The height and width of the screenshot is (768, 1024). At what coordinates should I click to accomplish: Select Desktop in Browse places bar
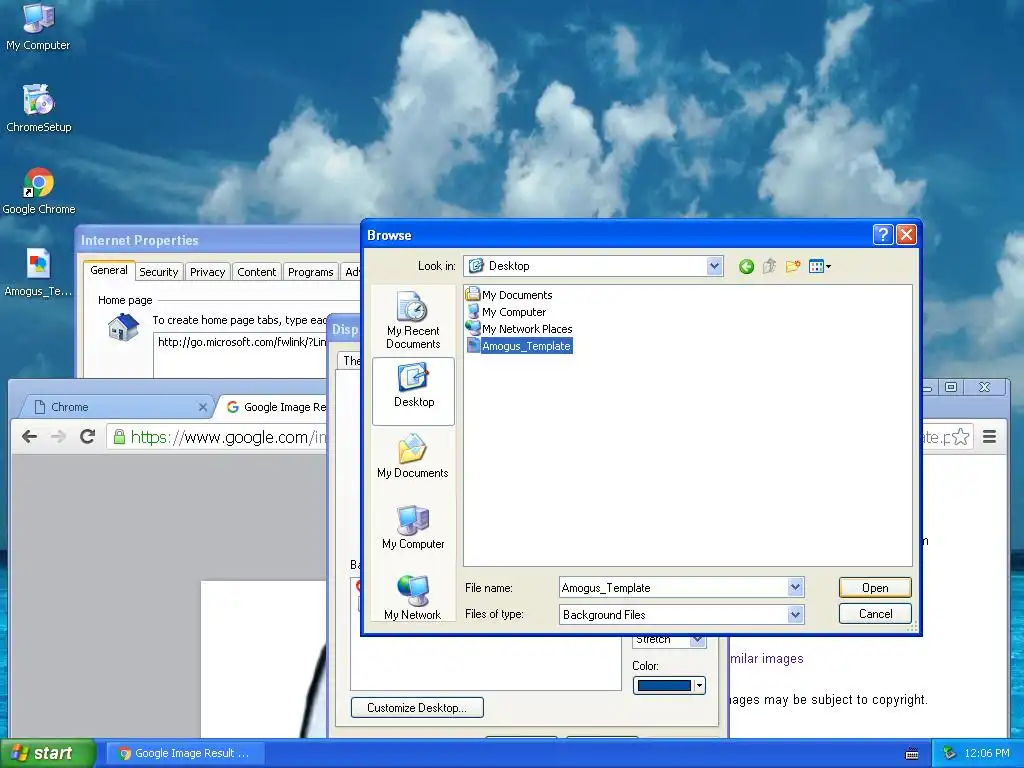click(413, 391)
